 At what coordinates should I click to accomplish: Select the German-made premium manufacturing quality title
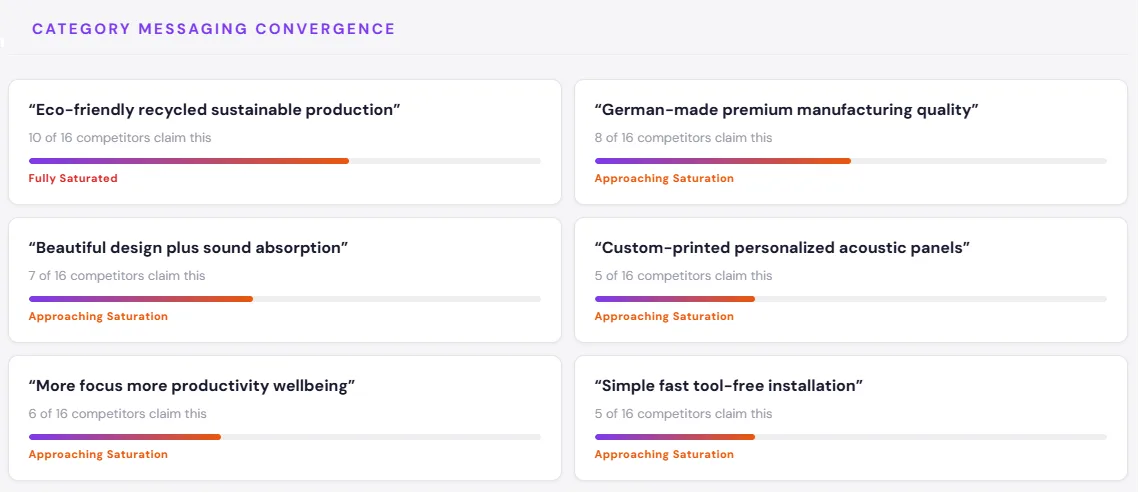point(787,110)
